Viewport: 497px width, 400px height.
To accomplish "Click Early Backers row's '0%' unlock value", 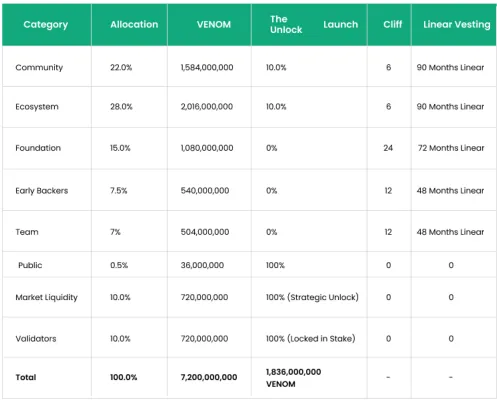I will tap(271, 191).
